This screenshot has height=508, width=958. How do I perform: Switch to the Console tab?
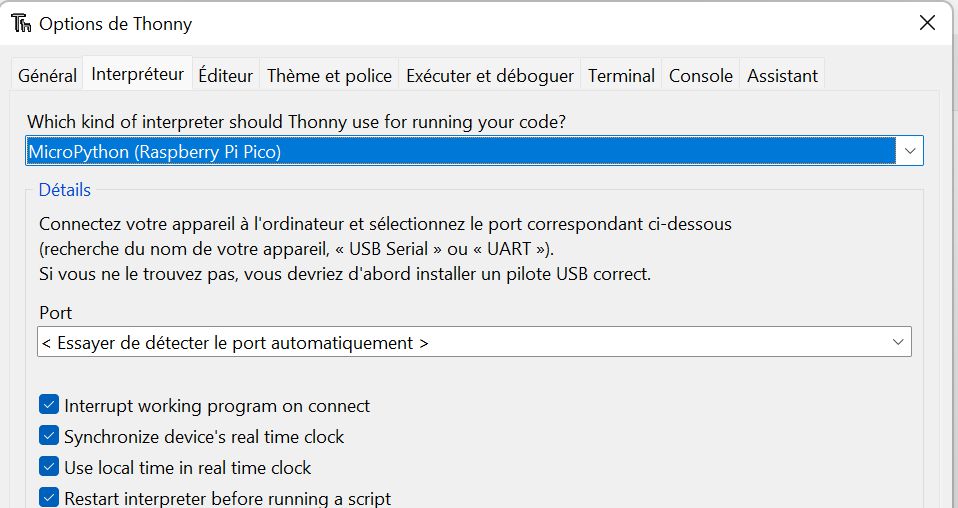701,76
